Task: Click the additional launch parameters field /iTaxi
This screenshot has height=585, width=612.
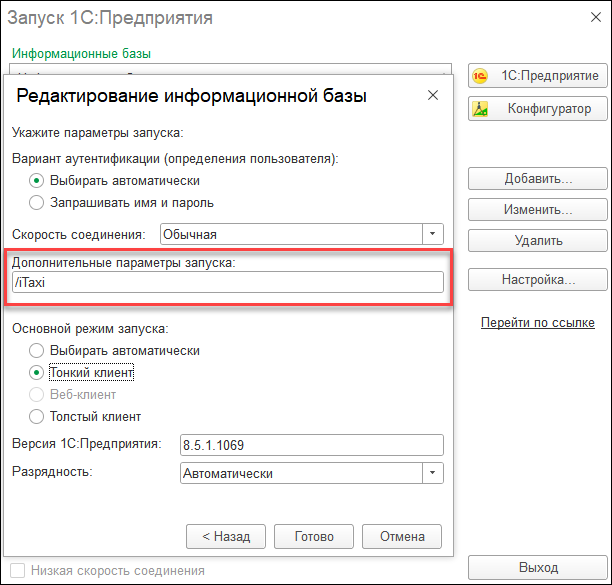Action: 228,282
